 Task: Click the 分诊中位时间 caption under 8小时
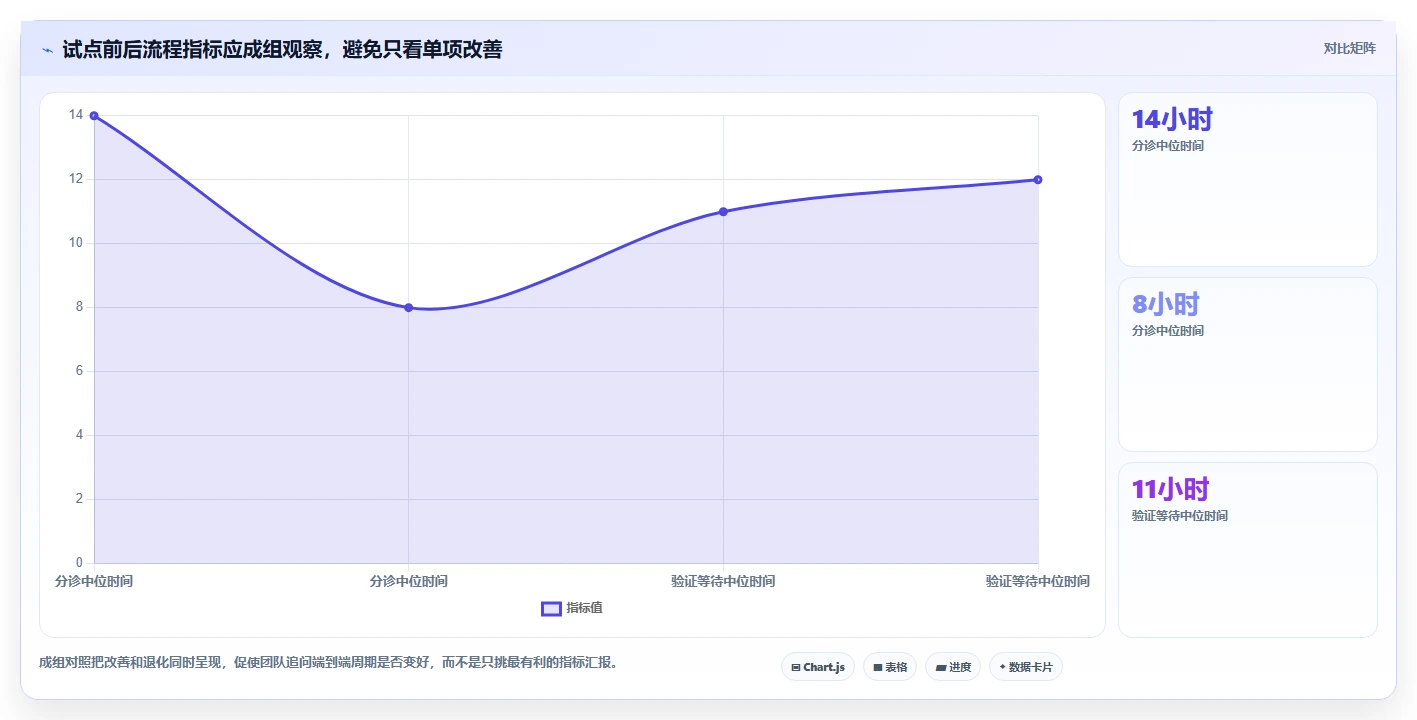(1168, 331)
